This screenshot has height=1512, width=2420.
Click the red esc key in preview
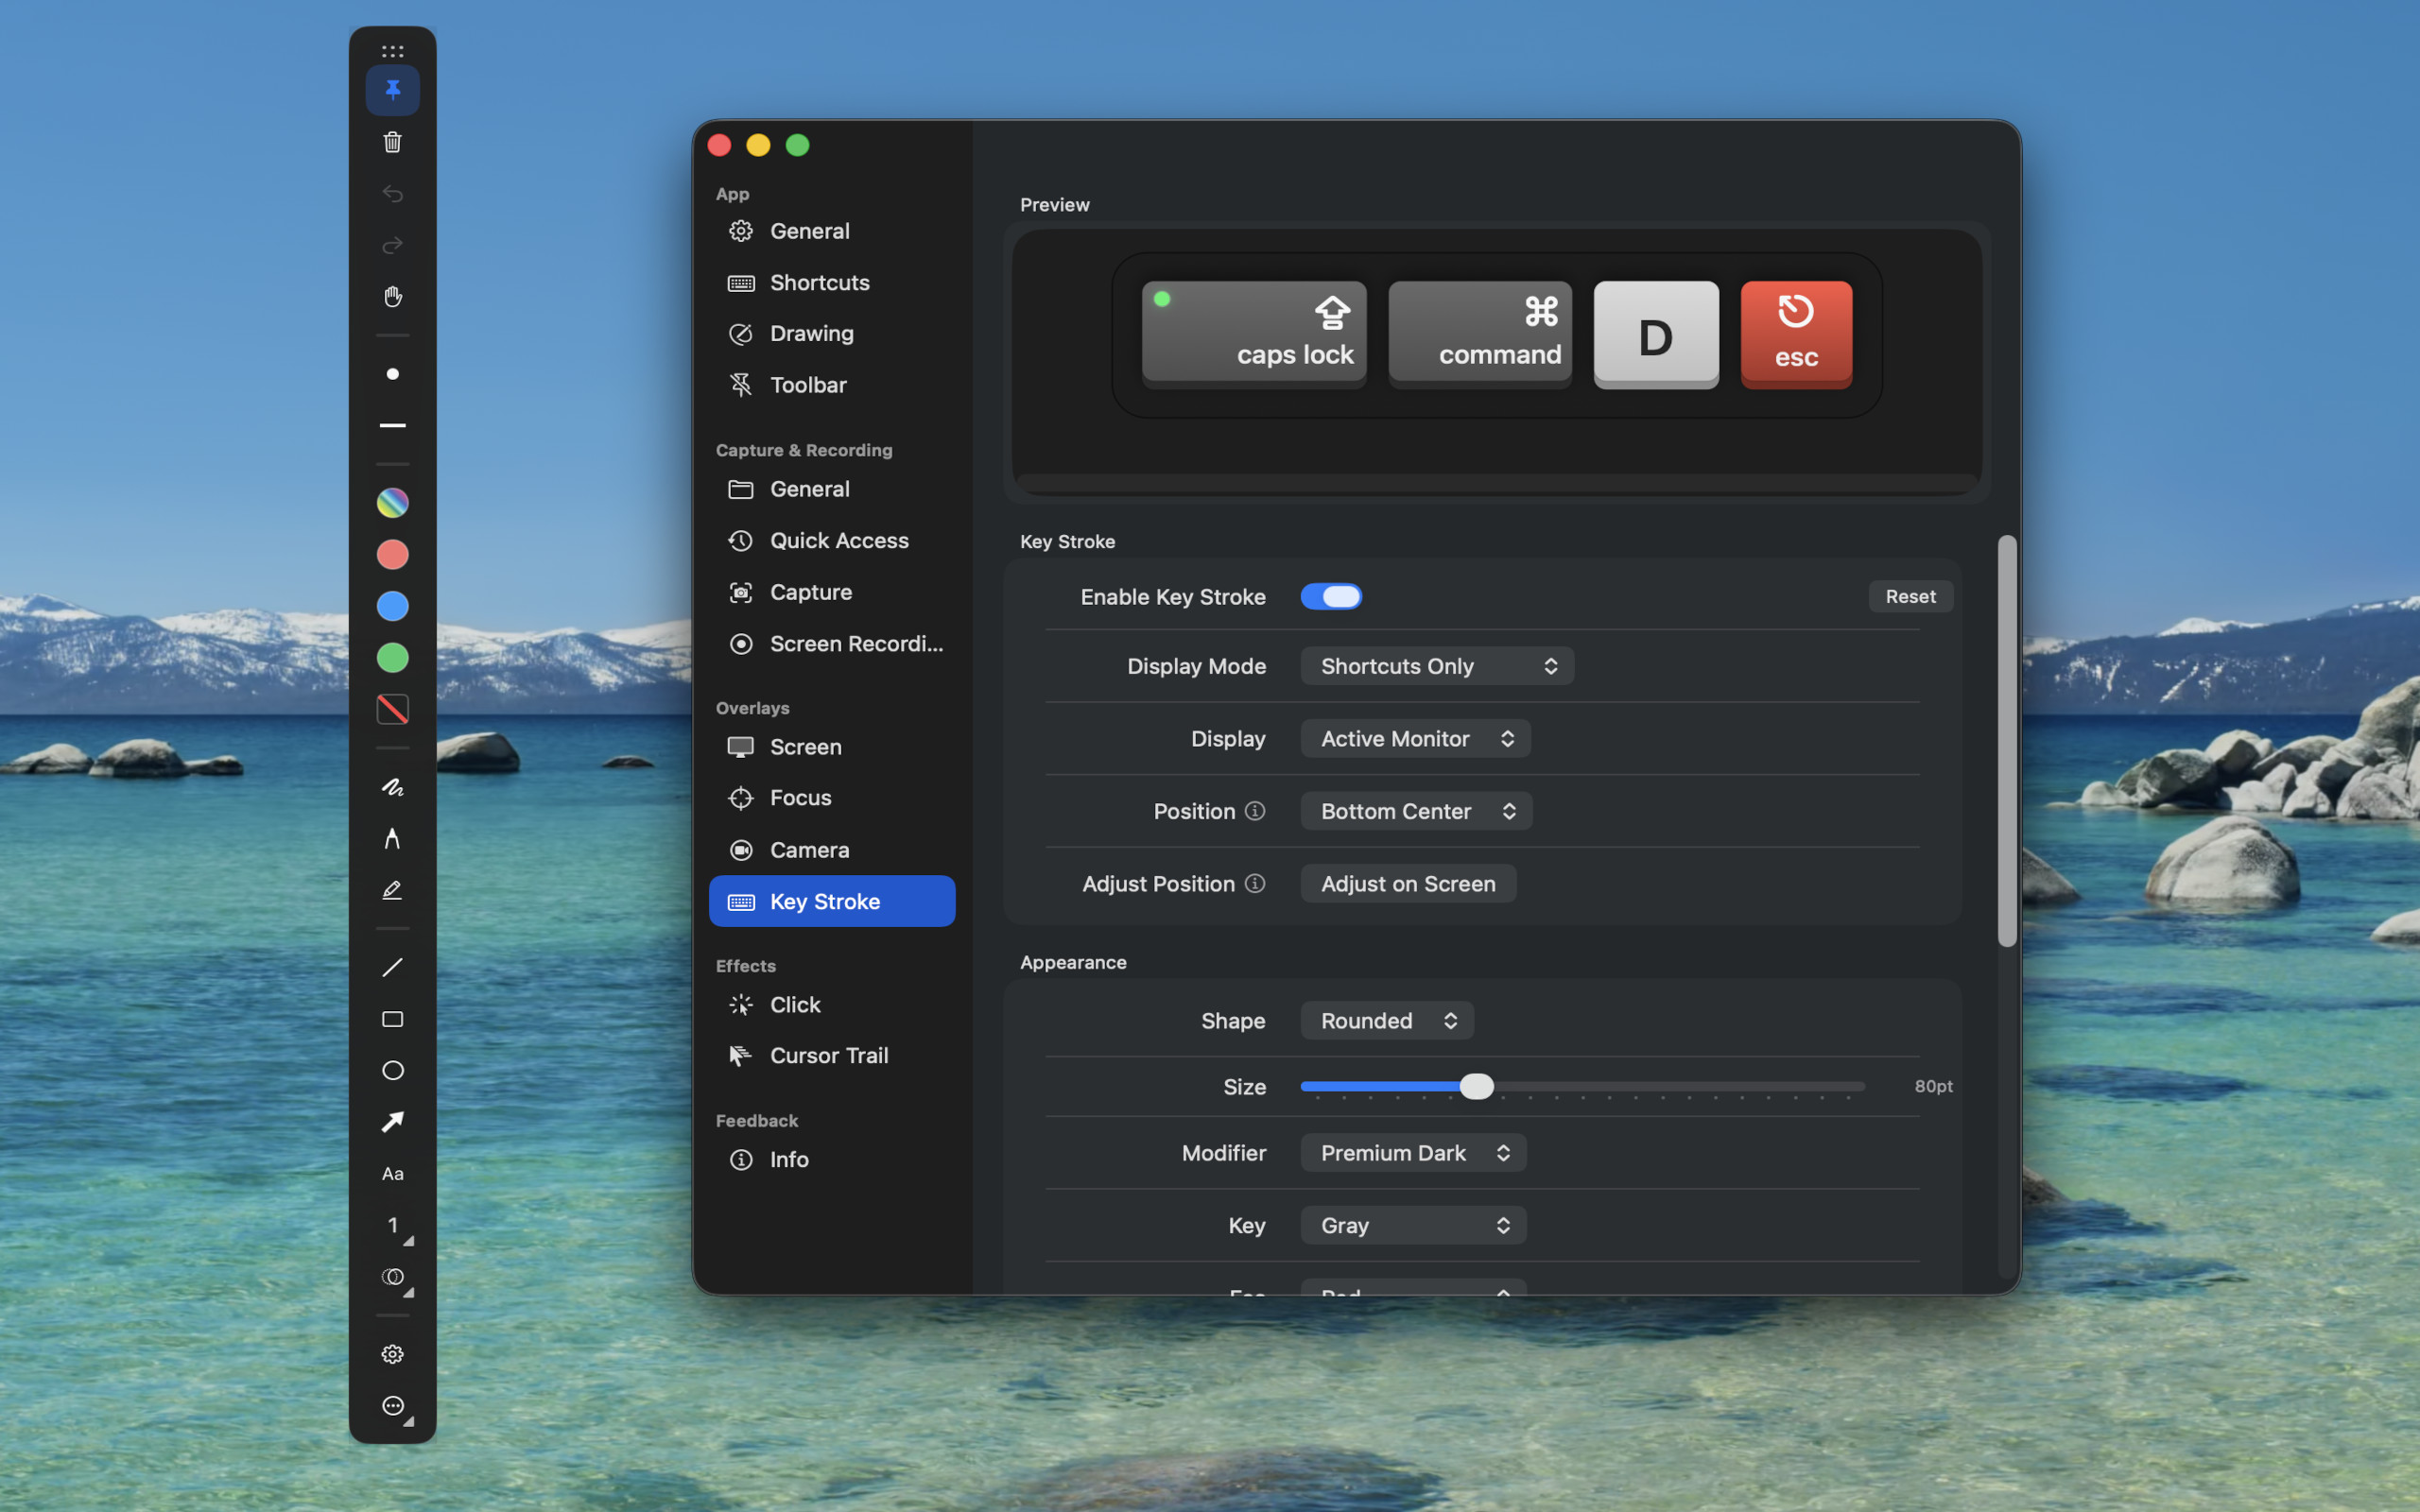(x=1796, y=334)
